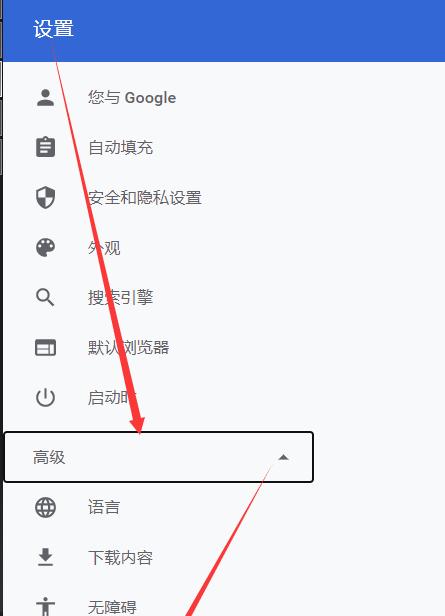Open the 自动填充 settings section
Viewport: 445px width, 616px height.
click(x=120, y=147)
